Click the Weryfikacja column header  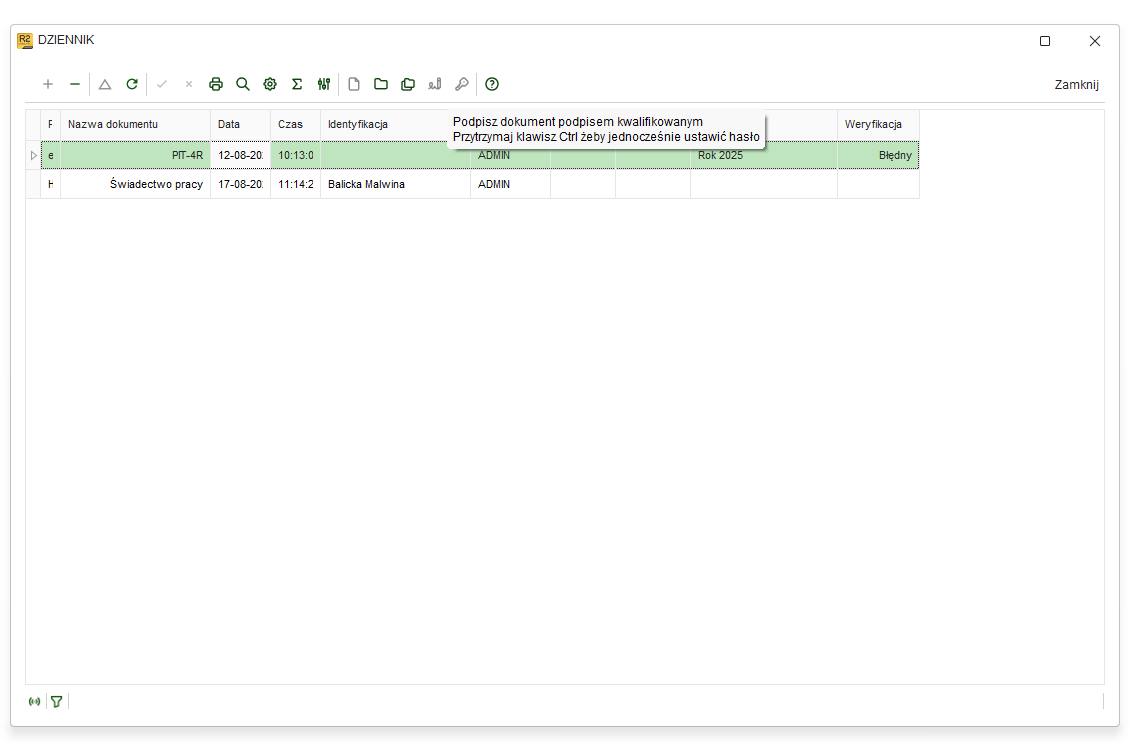[878, 125]
